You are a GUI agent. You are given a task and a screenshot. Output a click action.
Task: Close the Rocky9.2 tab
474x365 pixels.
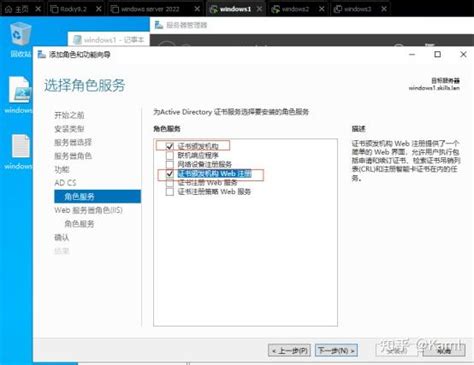coord(99,9)
